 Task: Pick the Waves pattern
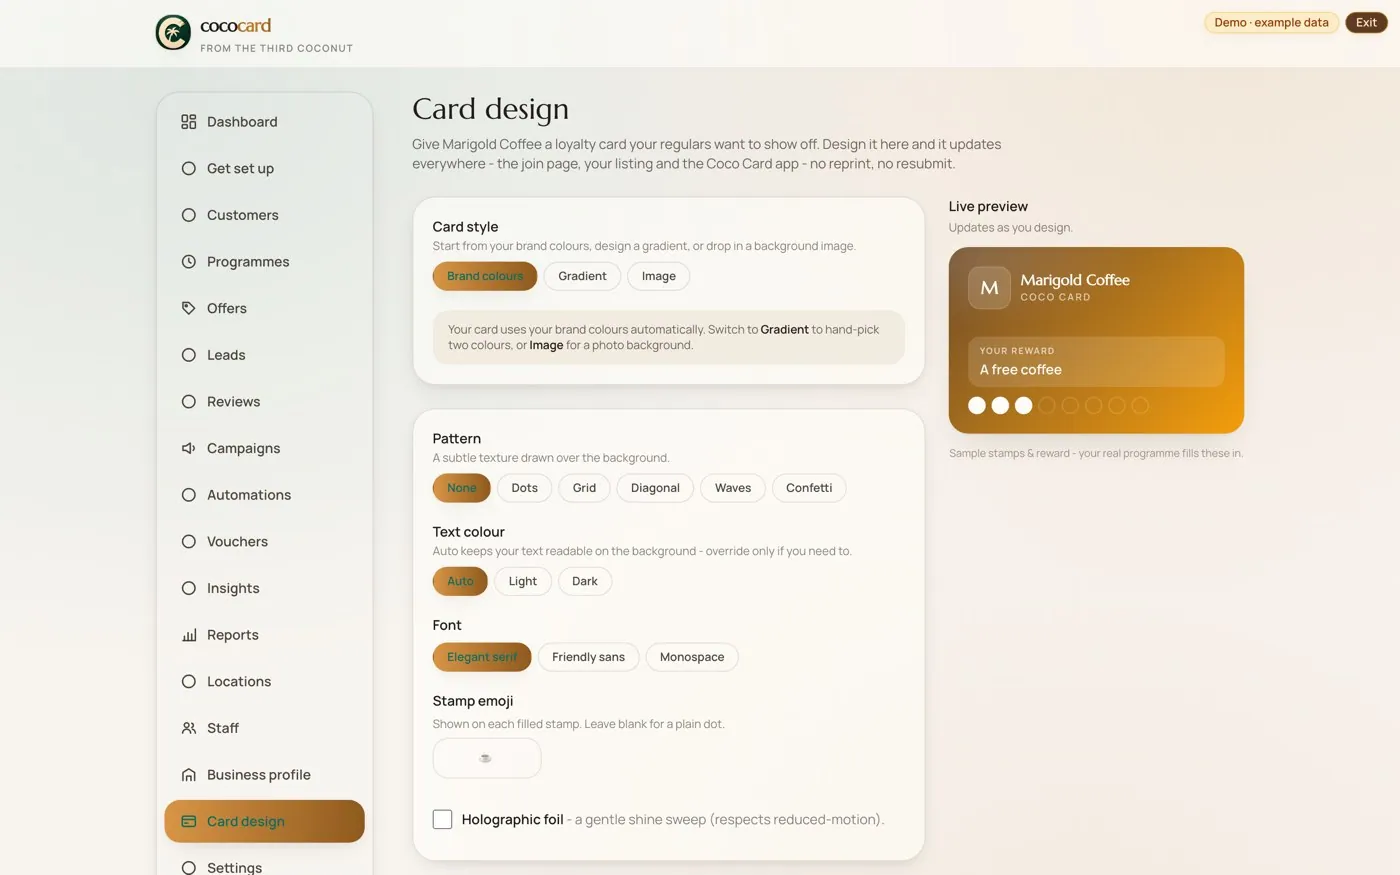733,488
